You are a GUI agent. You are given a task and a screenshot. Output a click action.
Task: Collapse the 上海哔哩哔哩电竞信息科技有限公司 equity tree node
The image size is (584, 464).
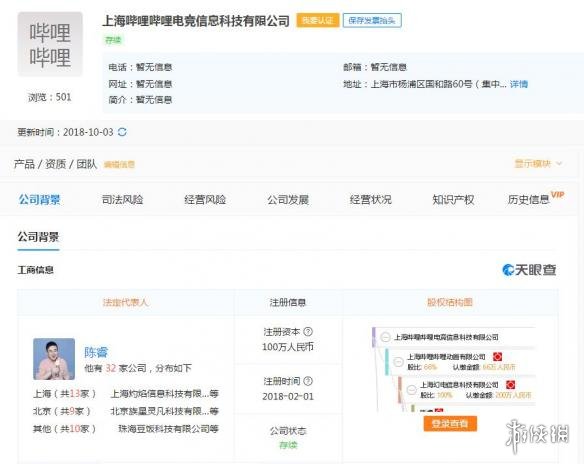(385, 337)
